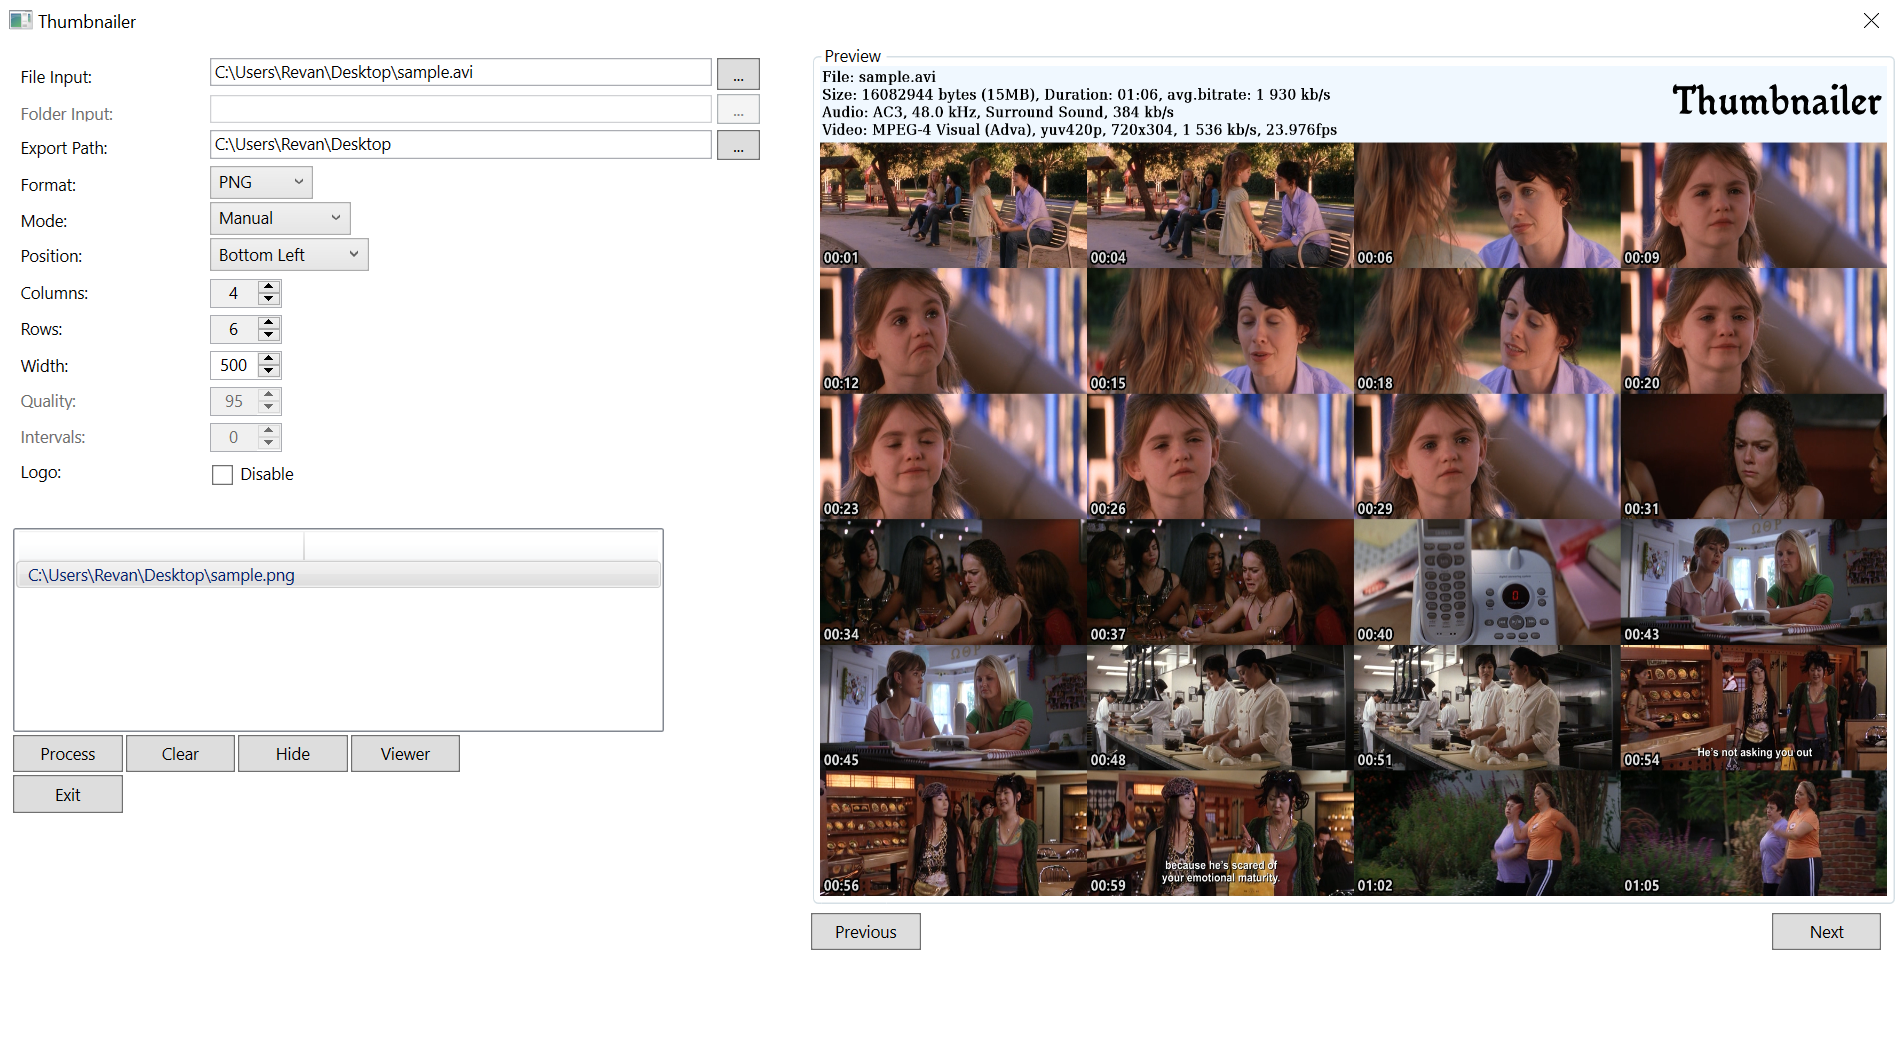Click the 00:29 preview thumbnail

[1487, 456]
